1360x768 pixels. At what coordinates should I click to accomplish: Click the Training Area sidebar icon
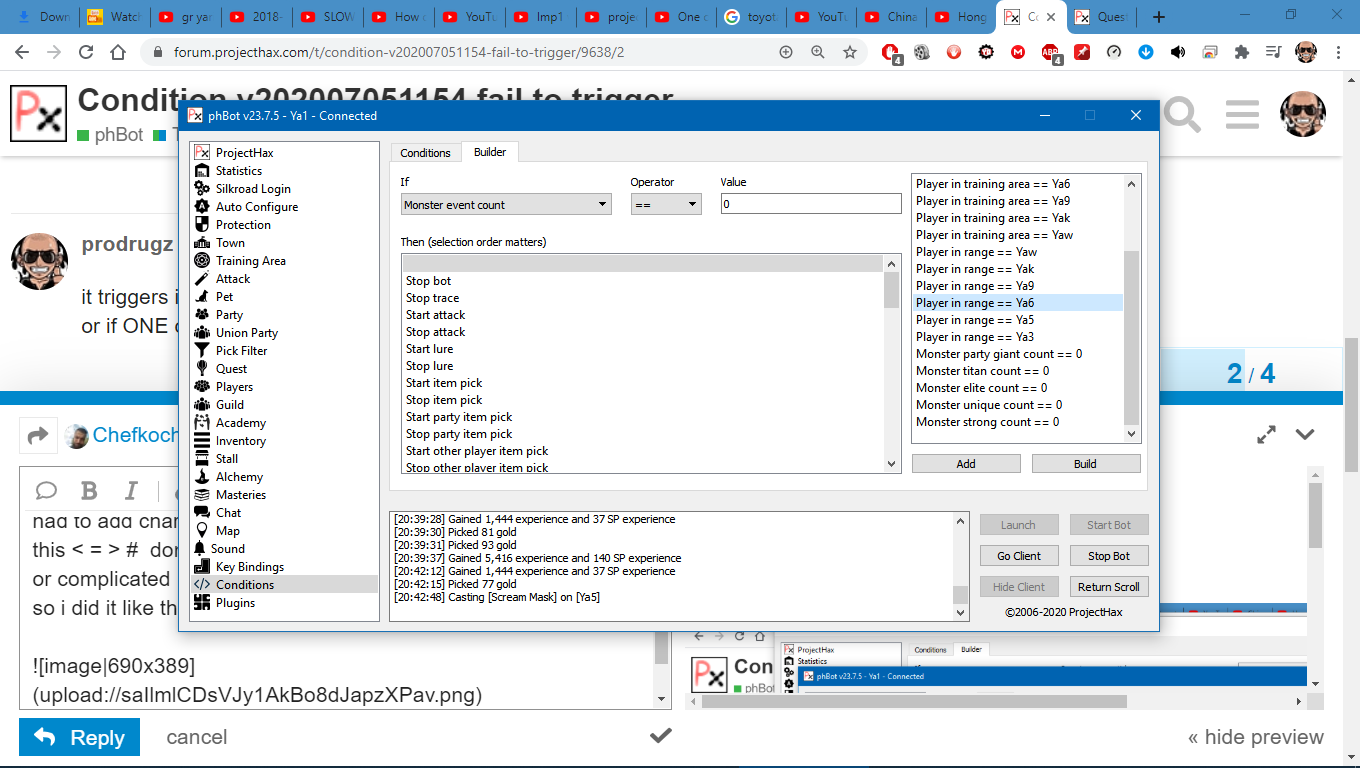click(x=202, y=261)
